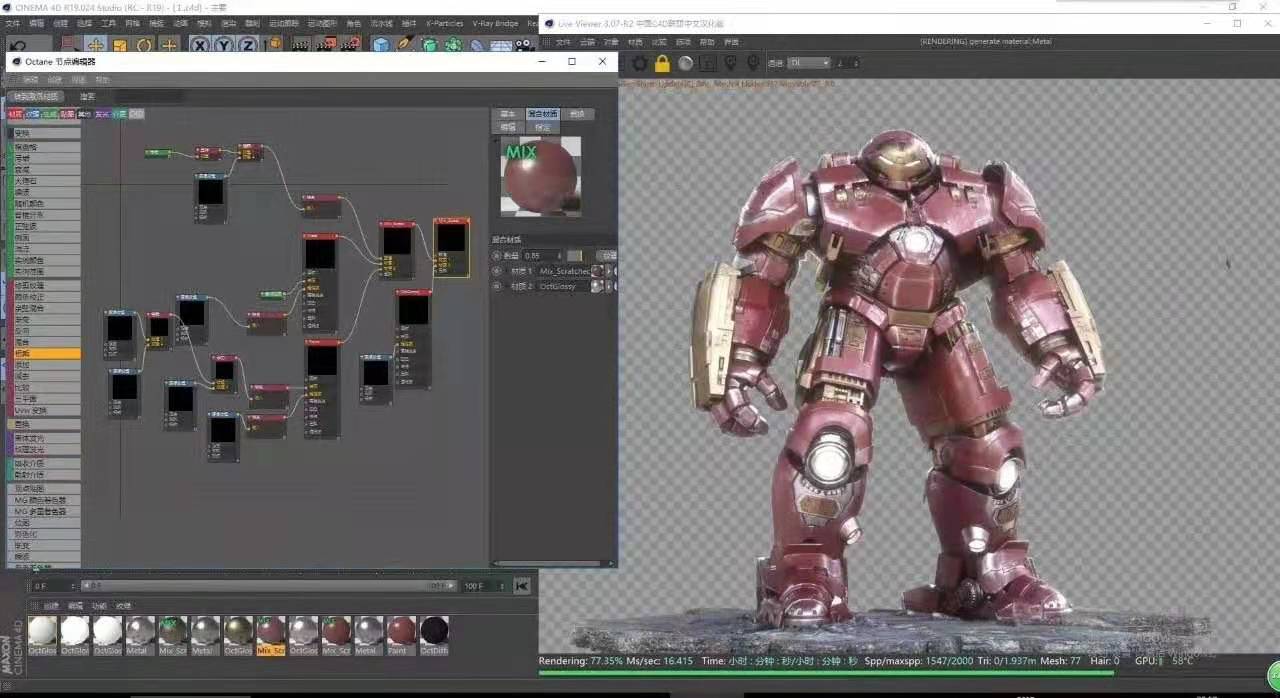Open 材质 menu in Live Viewer
The image size is (1280, 698).
635,42
